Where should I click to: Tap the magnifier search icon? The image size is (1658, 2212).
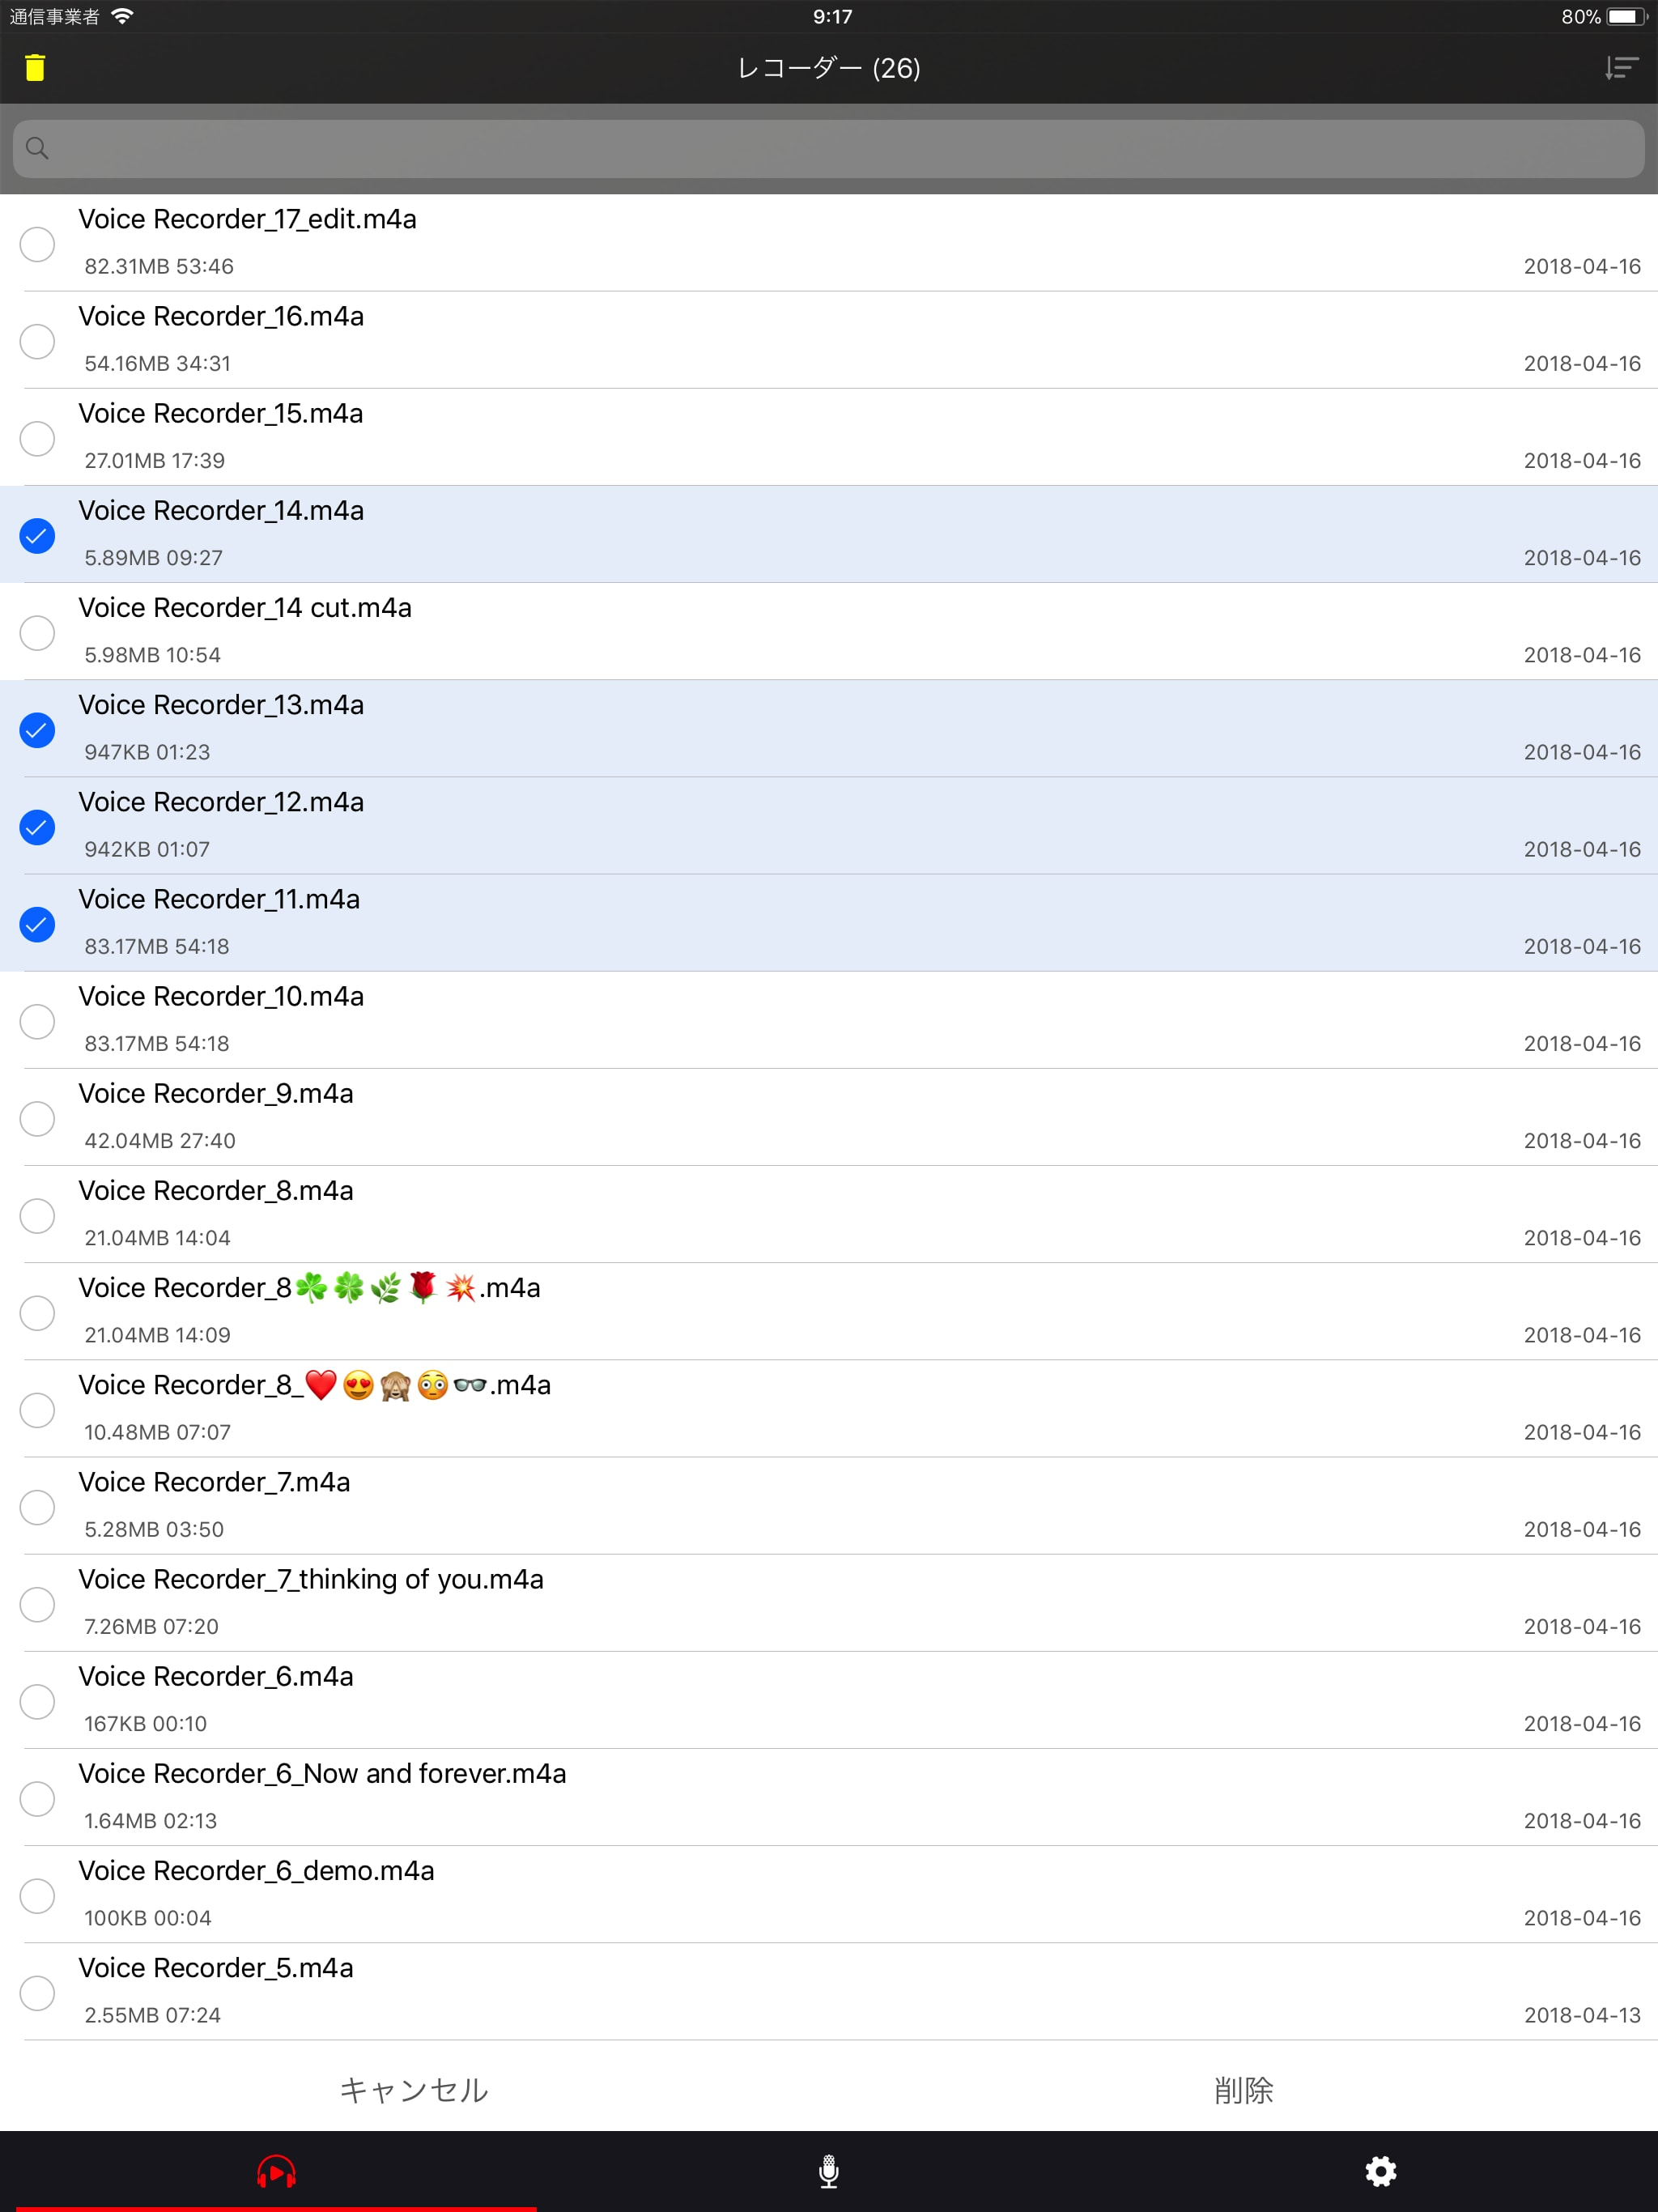coord(37,149)
